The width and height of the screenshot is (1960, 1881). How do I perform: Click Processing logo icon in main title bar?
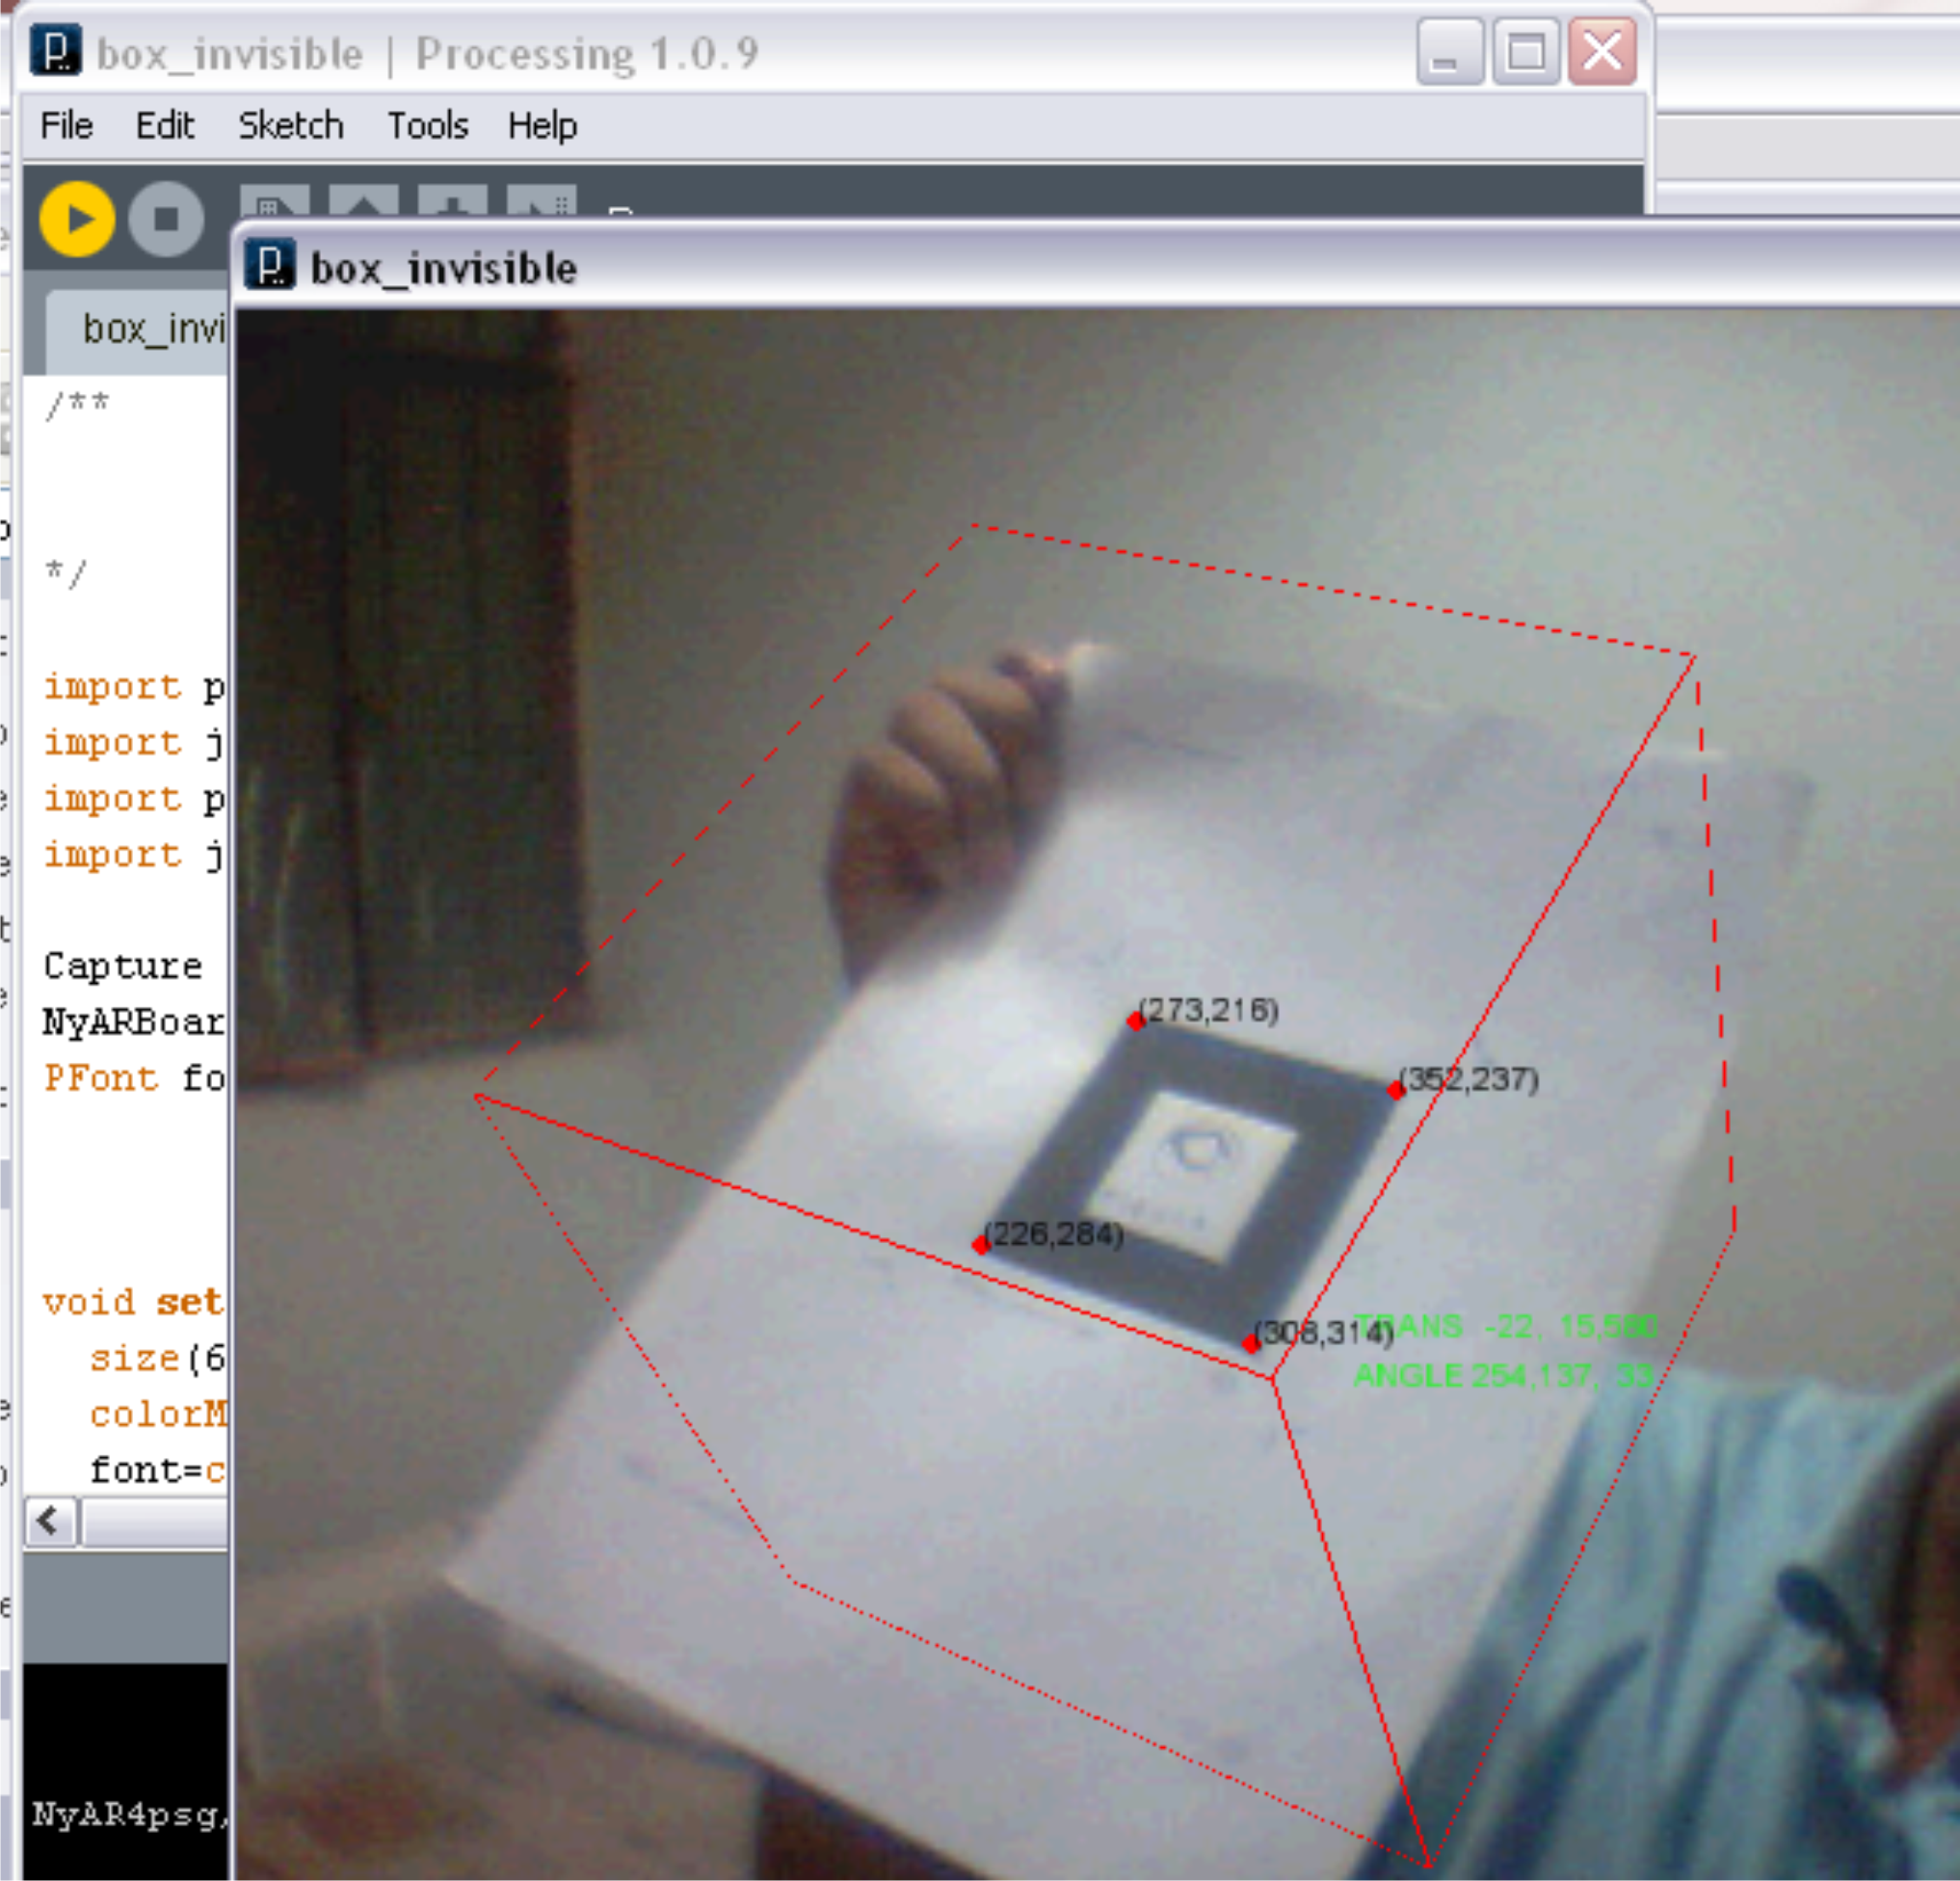[x=55, y=51]
